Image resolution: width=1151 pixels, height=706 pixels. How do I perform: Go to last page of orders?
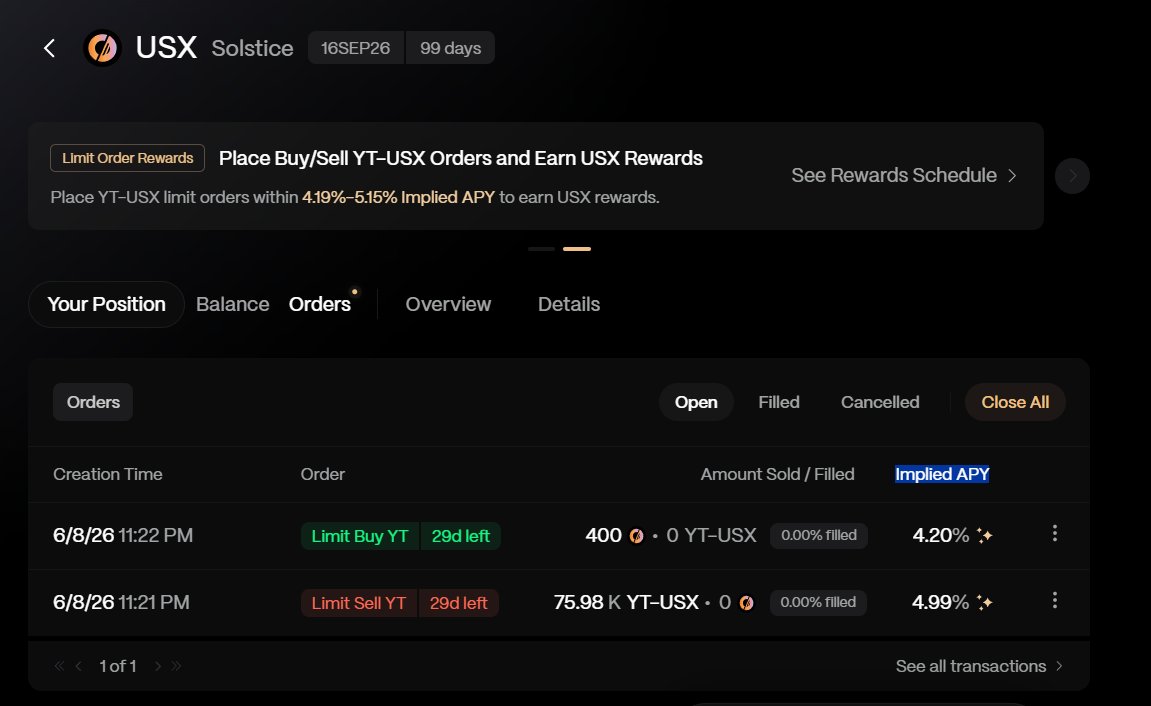pyautogui.click(x=176, y=666)
